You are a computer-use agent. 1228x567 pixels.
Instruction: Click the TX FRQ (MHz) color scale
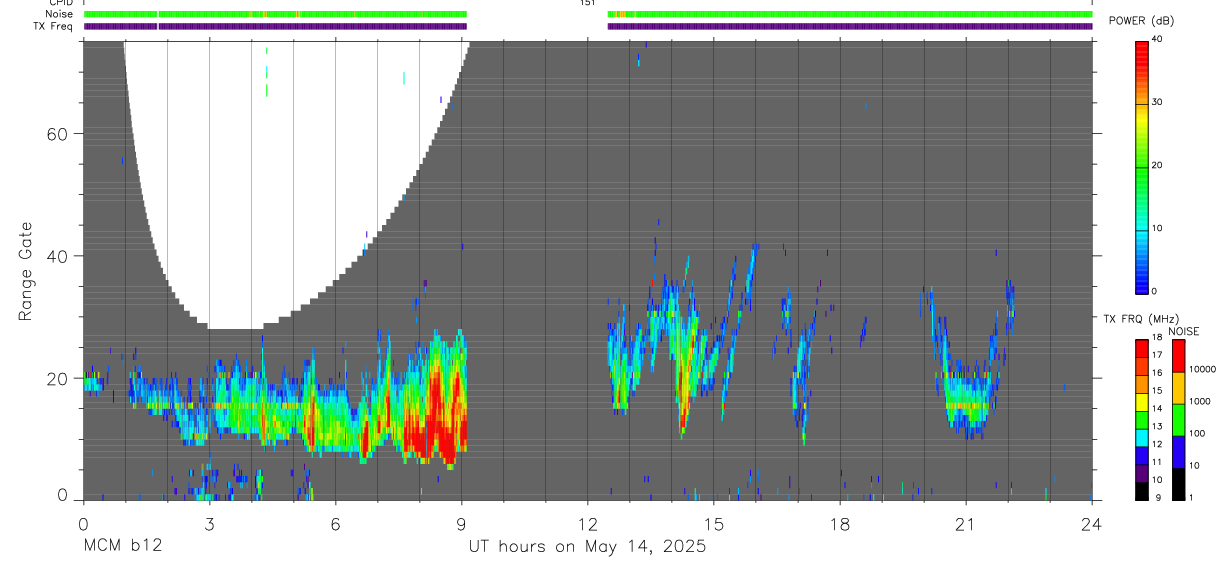(x=1141, y=419)
